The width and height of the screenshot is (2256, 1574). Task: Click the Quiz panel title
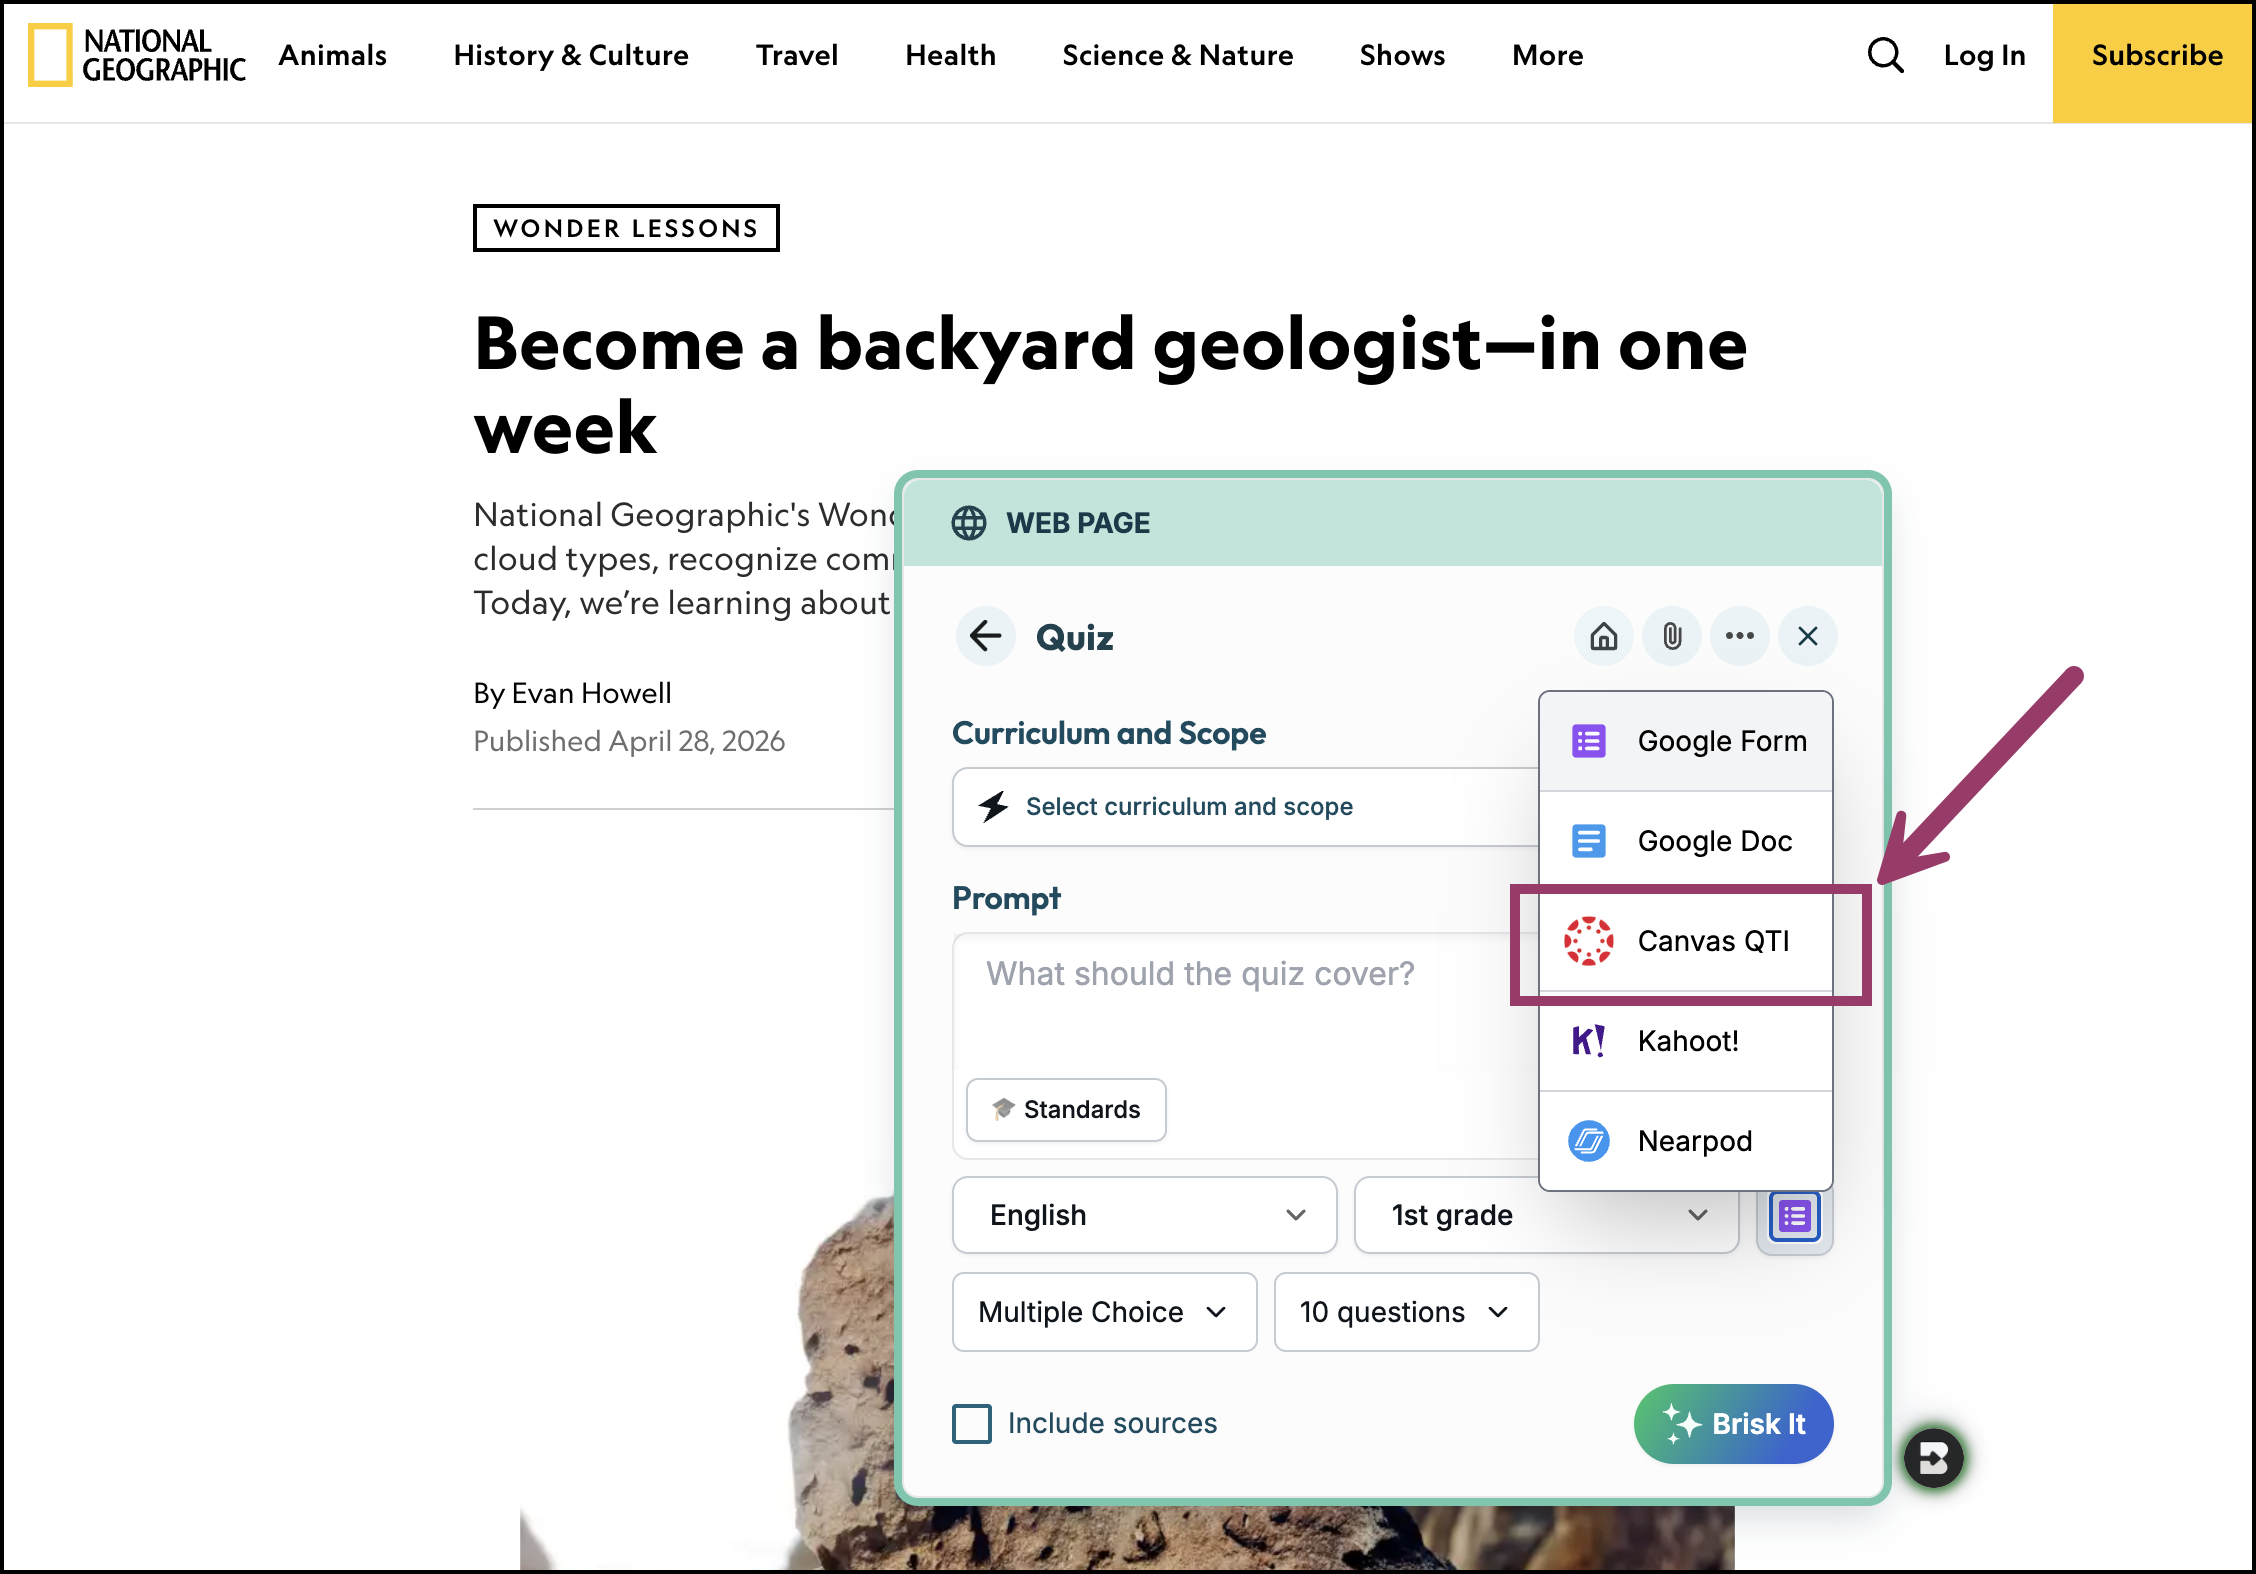coord(1075,637)
